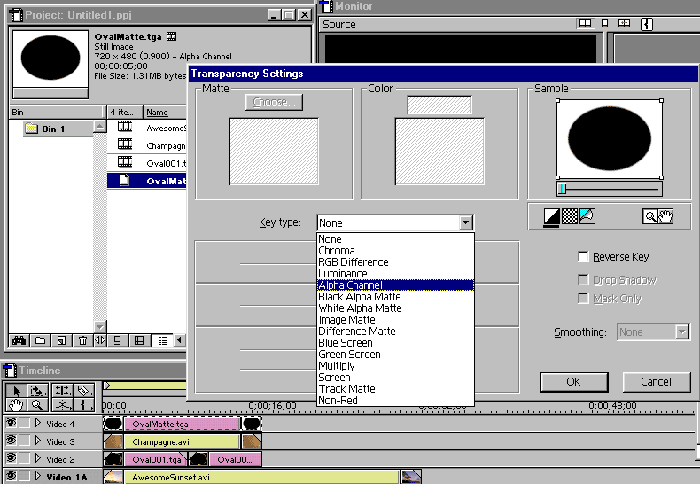Click the binoculars Find icon in Project window
Screen dimensions: 700x484
[19, 341]
